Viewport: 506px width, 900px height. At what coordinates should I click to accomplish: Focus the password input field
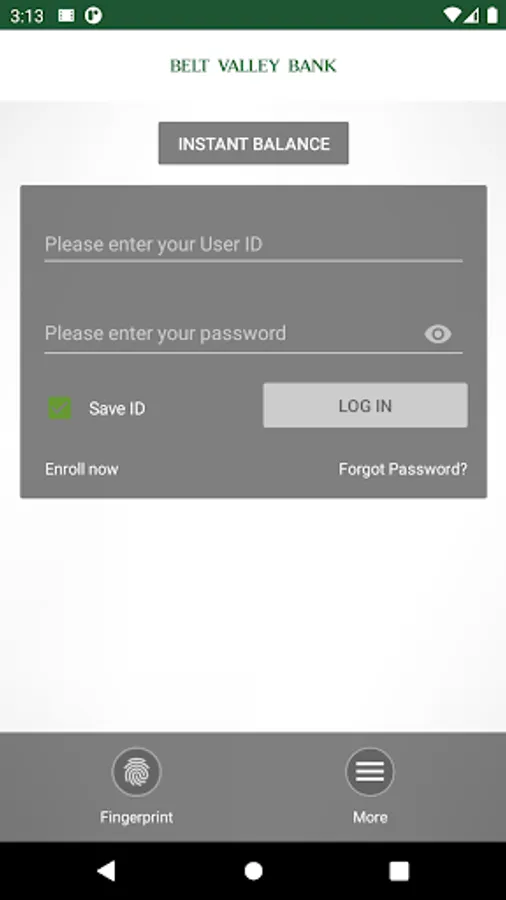pyautogui.click(x=232, y=333)
